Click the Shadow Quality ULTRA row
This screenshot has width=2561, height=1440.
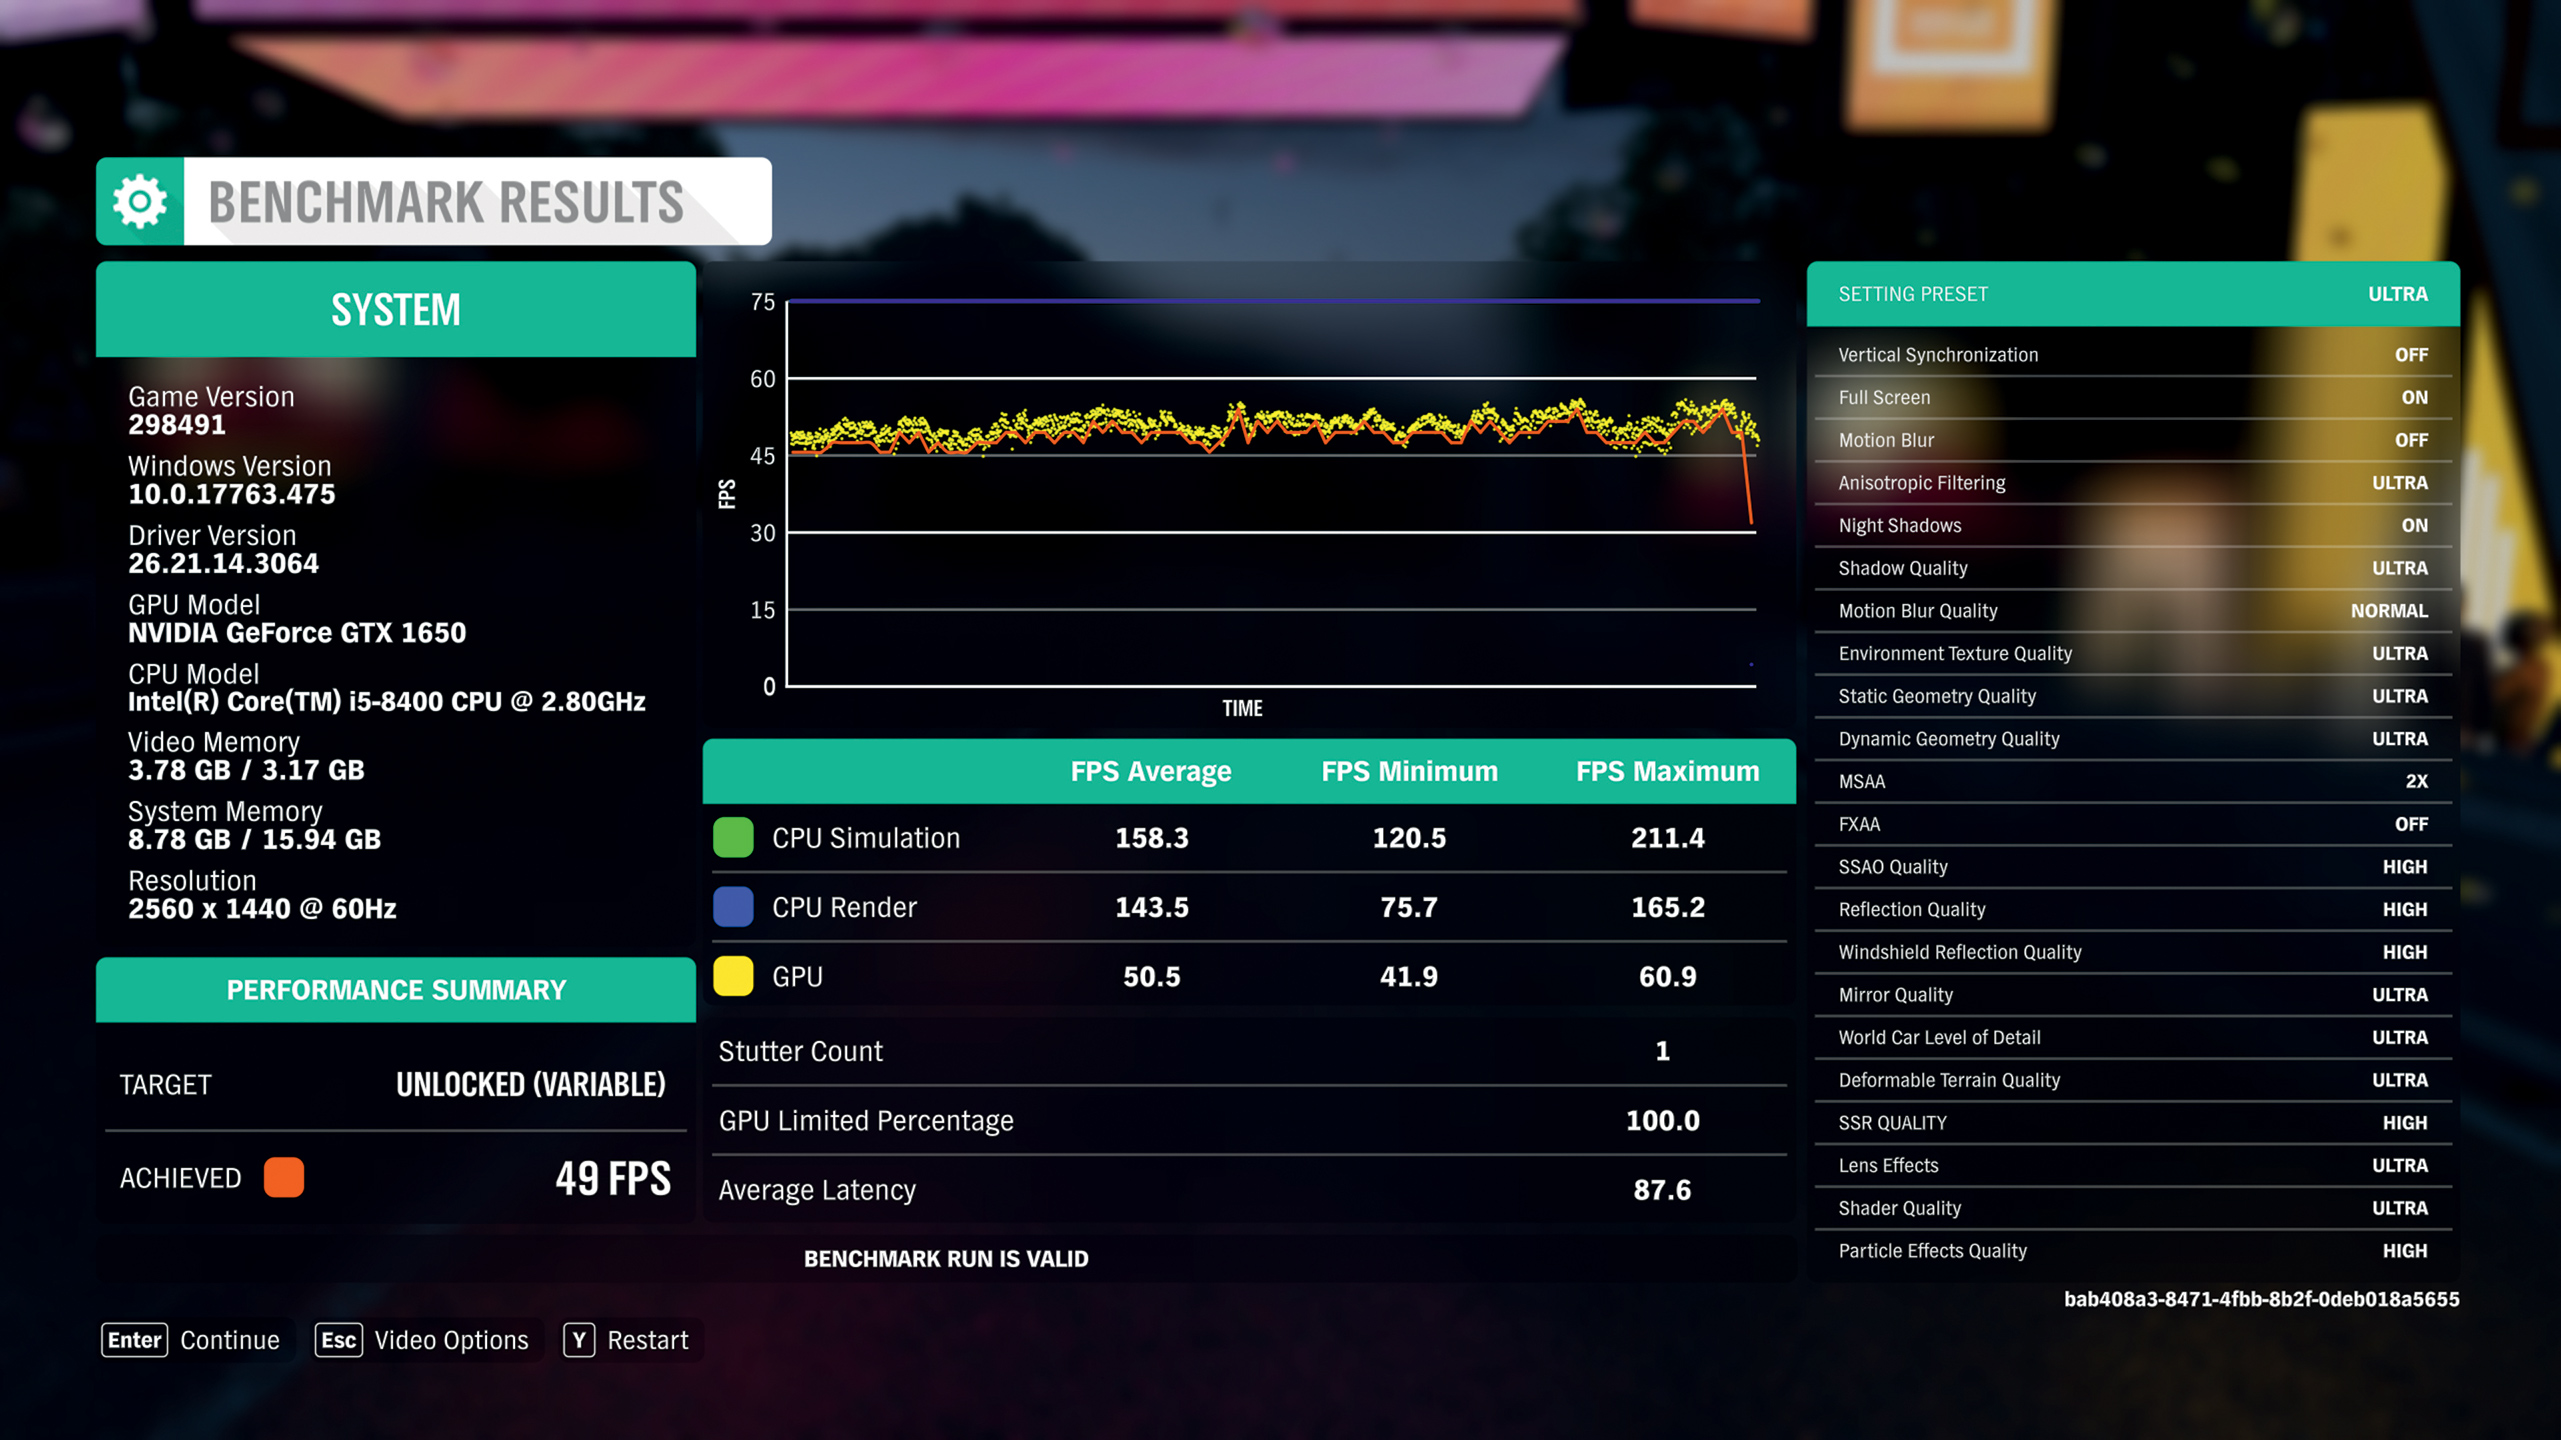pos(2132,568)
